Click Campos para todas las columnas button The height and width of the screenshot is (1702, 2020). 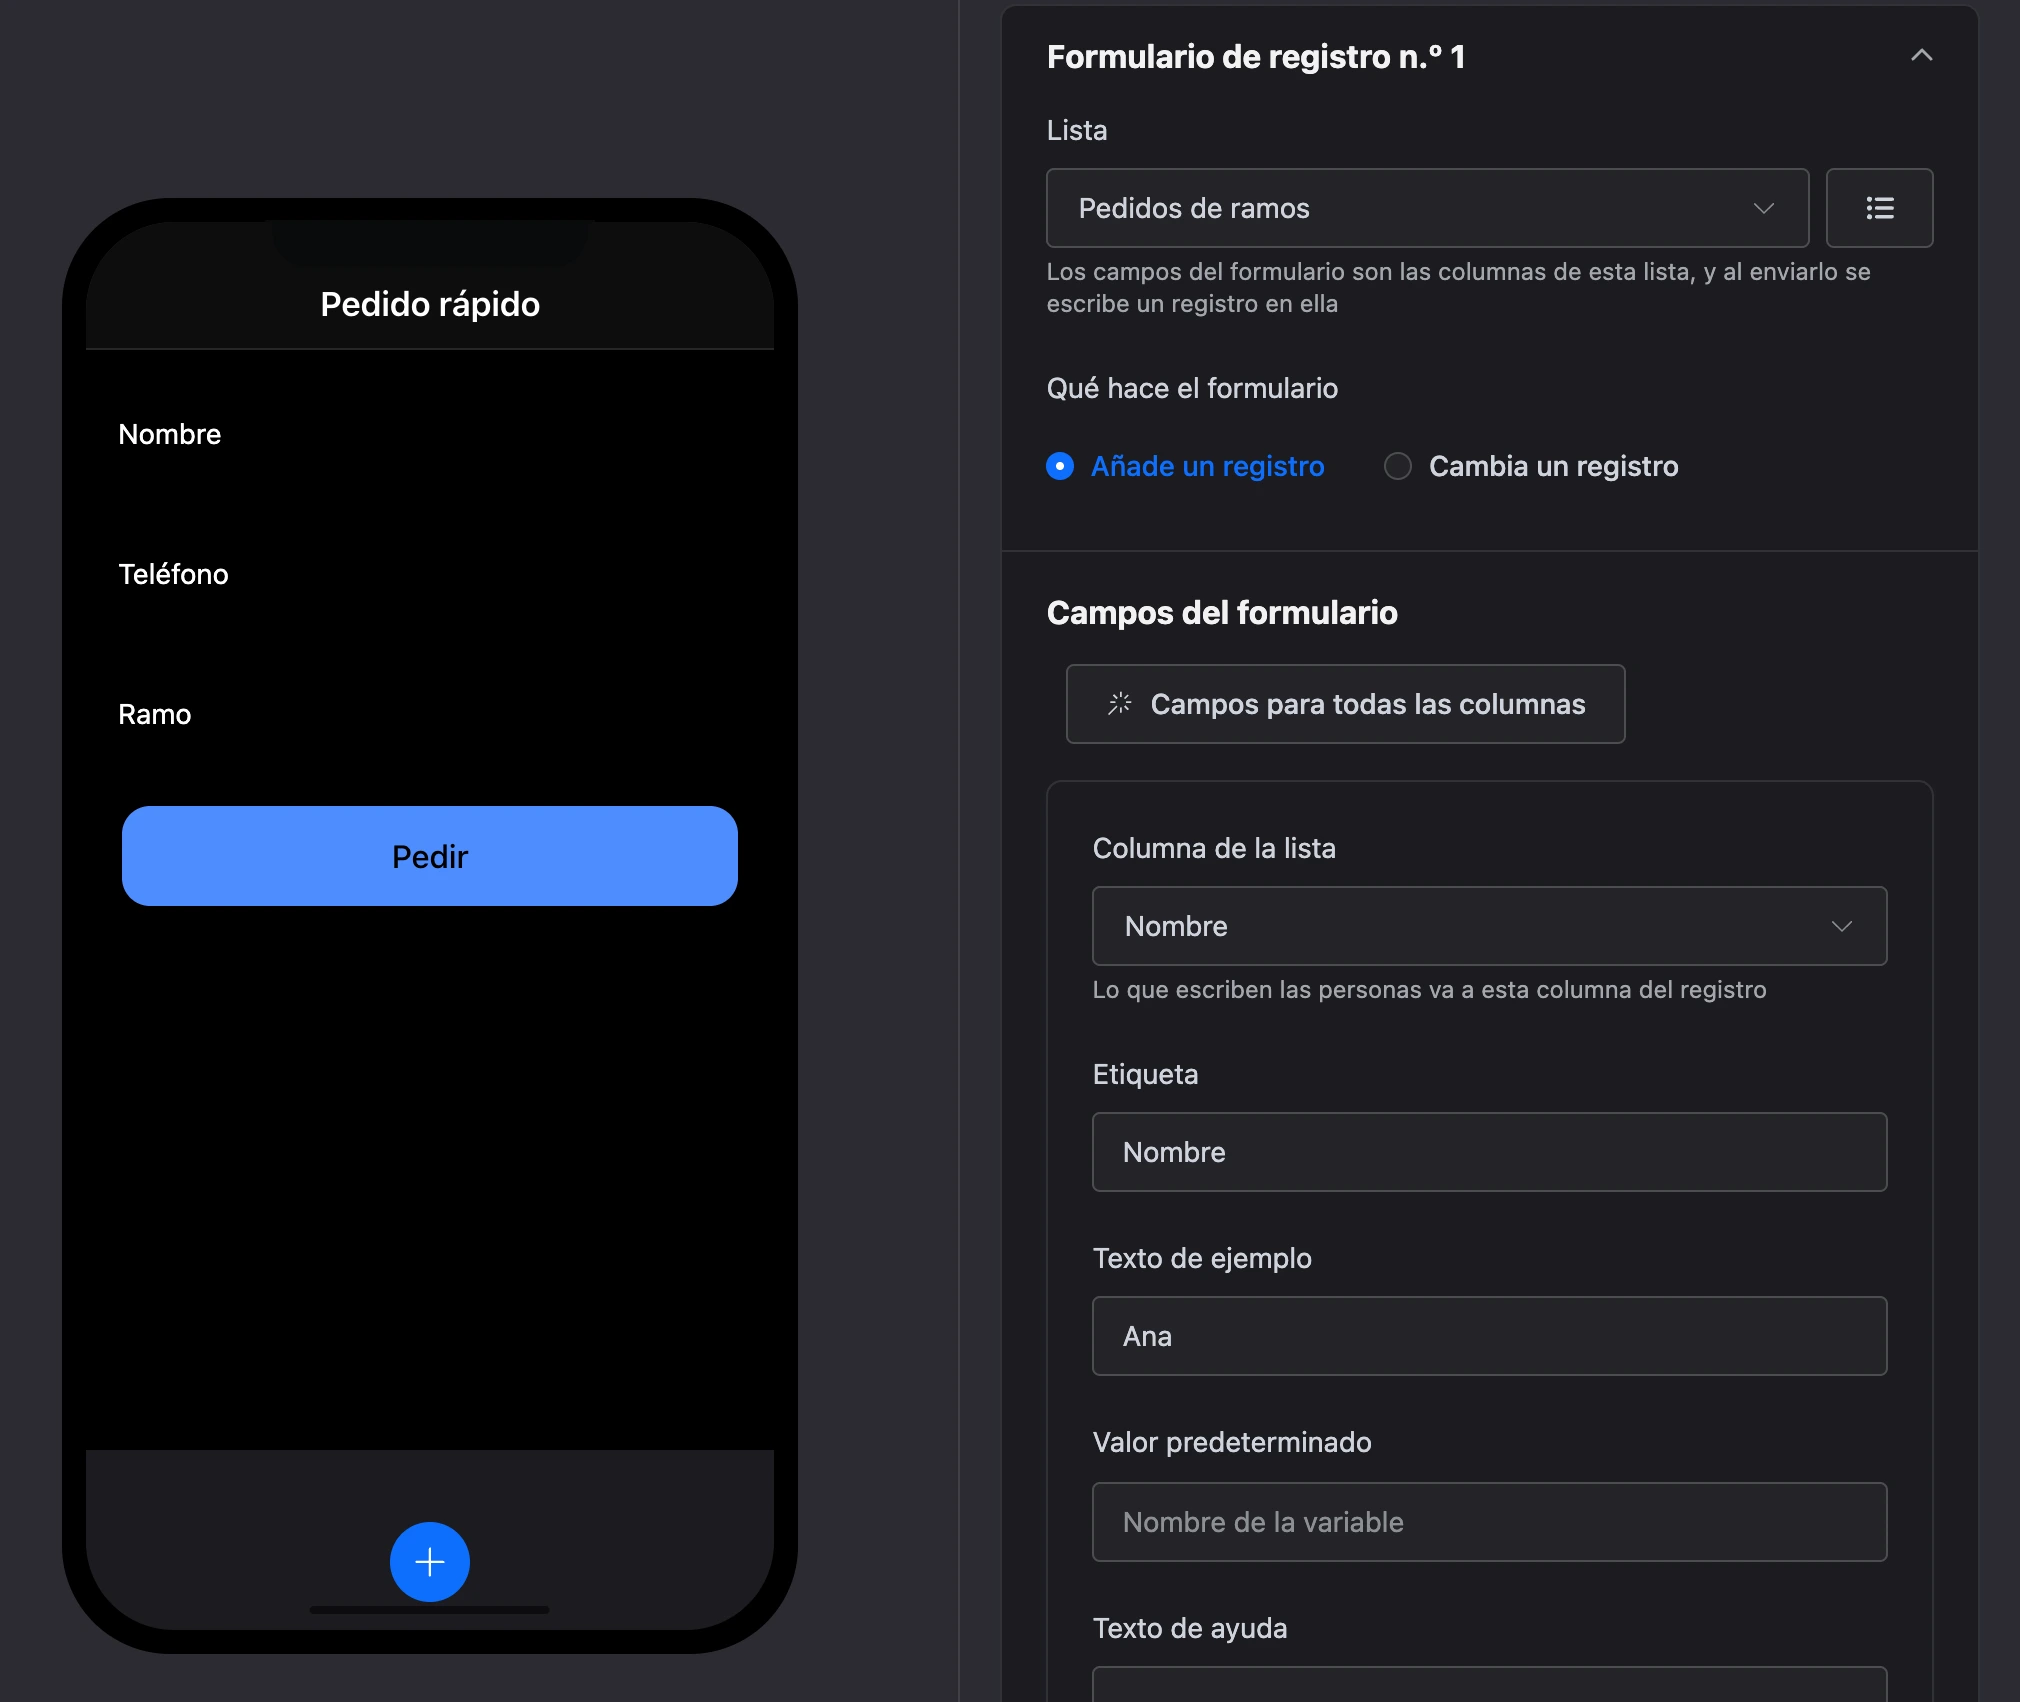[x=1345, y=704]
